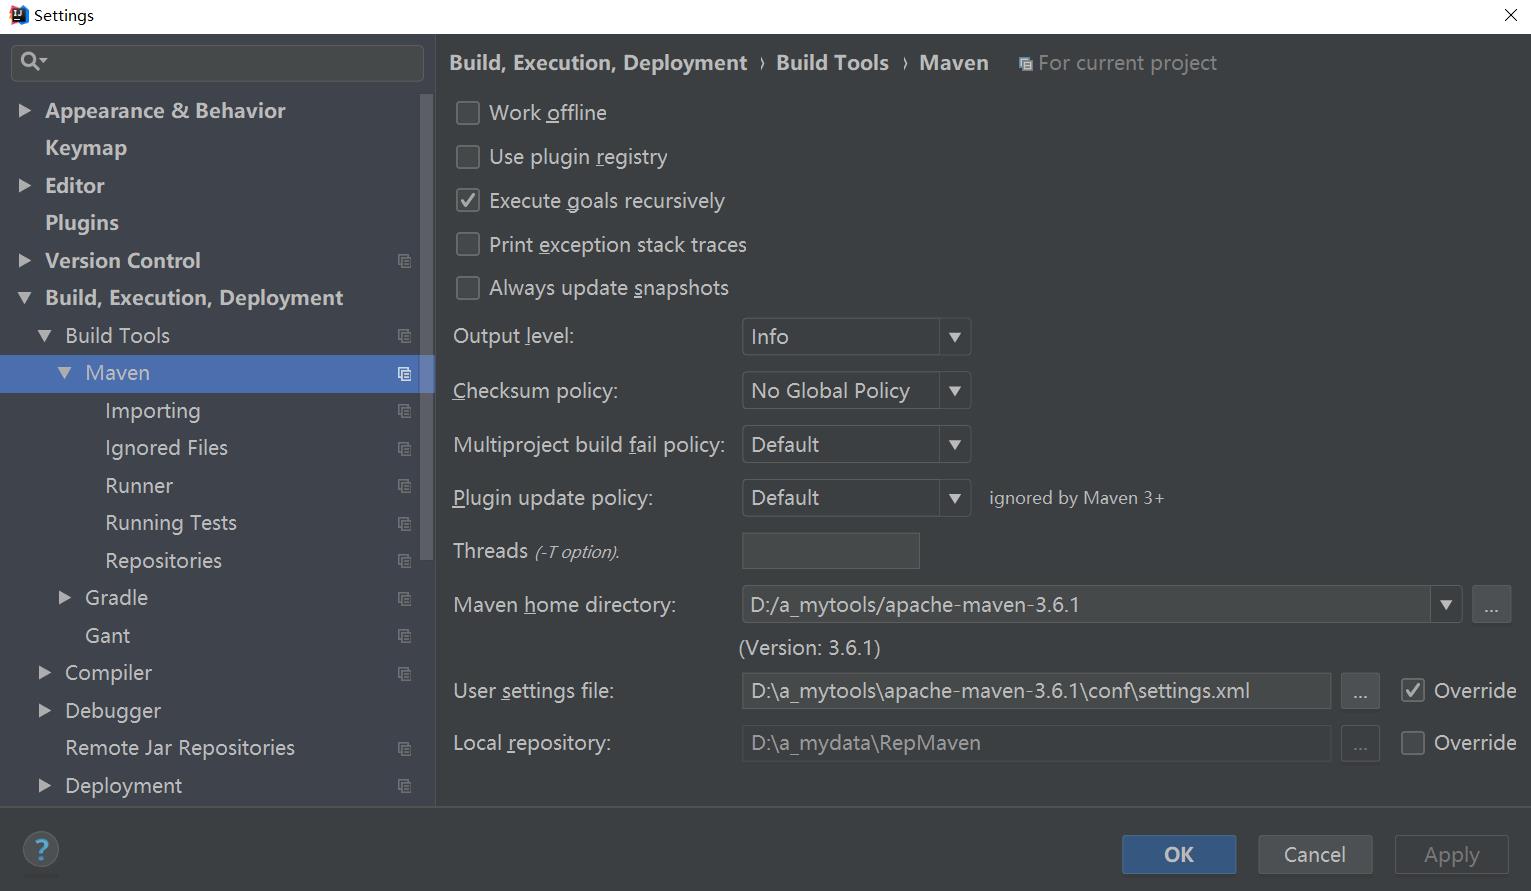The width and height of the screenshot is (1531, 891).
Task: Click Cancel button
Action: coord(1315,855)
